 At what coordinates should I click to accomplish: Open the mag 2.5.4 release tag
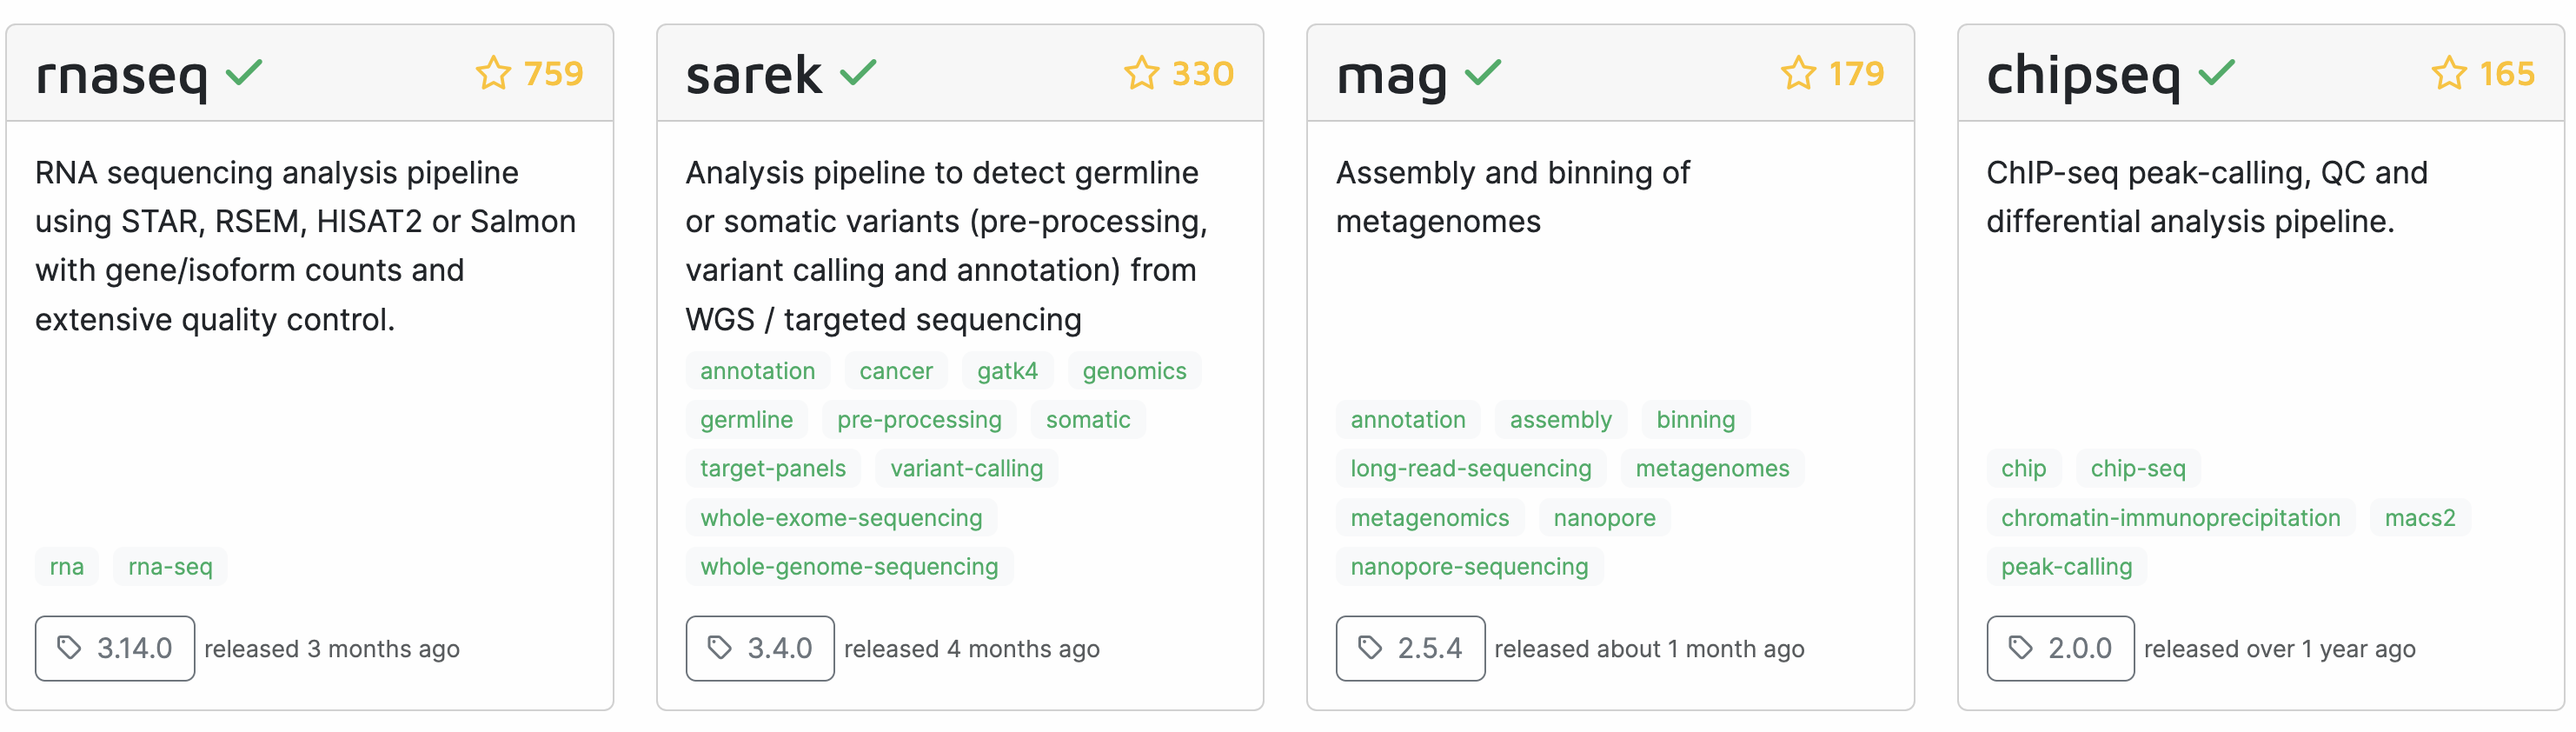pyautogui.click(x=1410, y=648)
